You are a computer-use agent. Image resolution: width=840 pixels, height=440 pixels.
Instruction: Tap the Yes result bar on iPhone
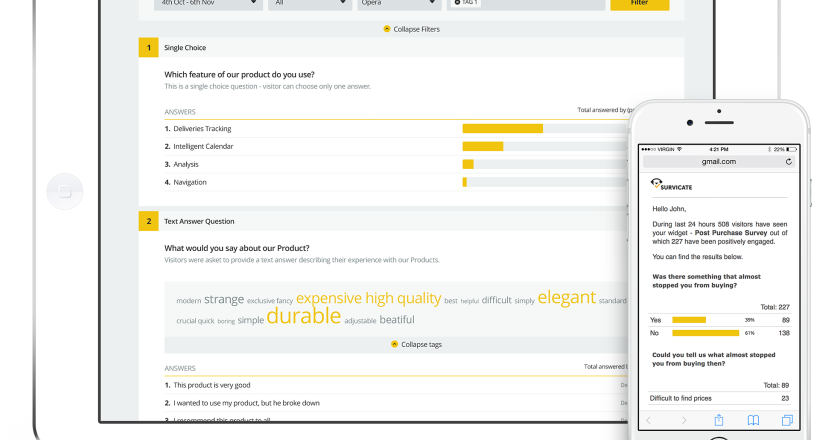(x=689, y=320)
